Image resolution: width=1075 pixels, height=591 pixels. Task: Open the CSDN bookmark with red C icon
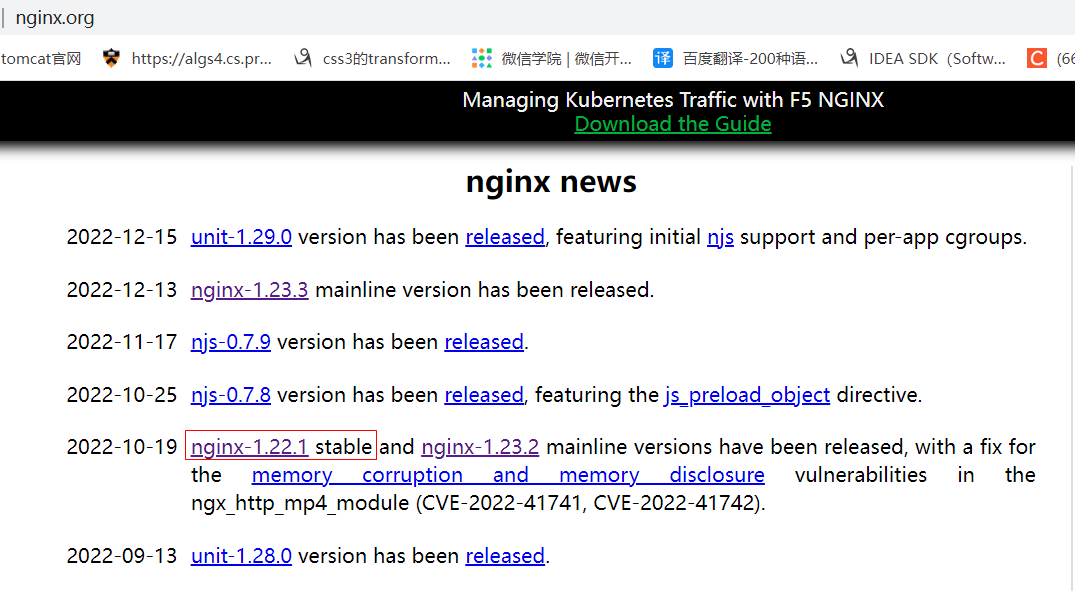click(x=1037, y=58)
